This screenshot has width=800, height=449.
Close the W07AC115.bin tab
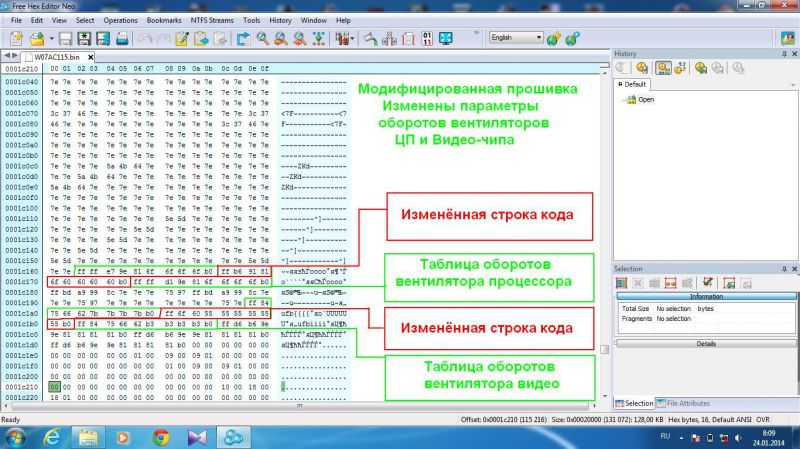[x=90, y=57]
